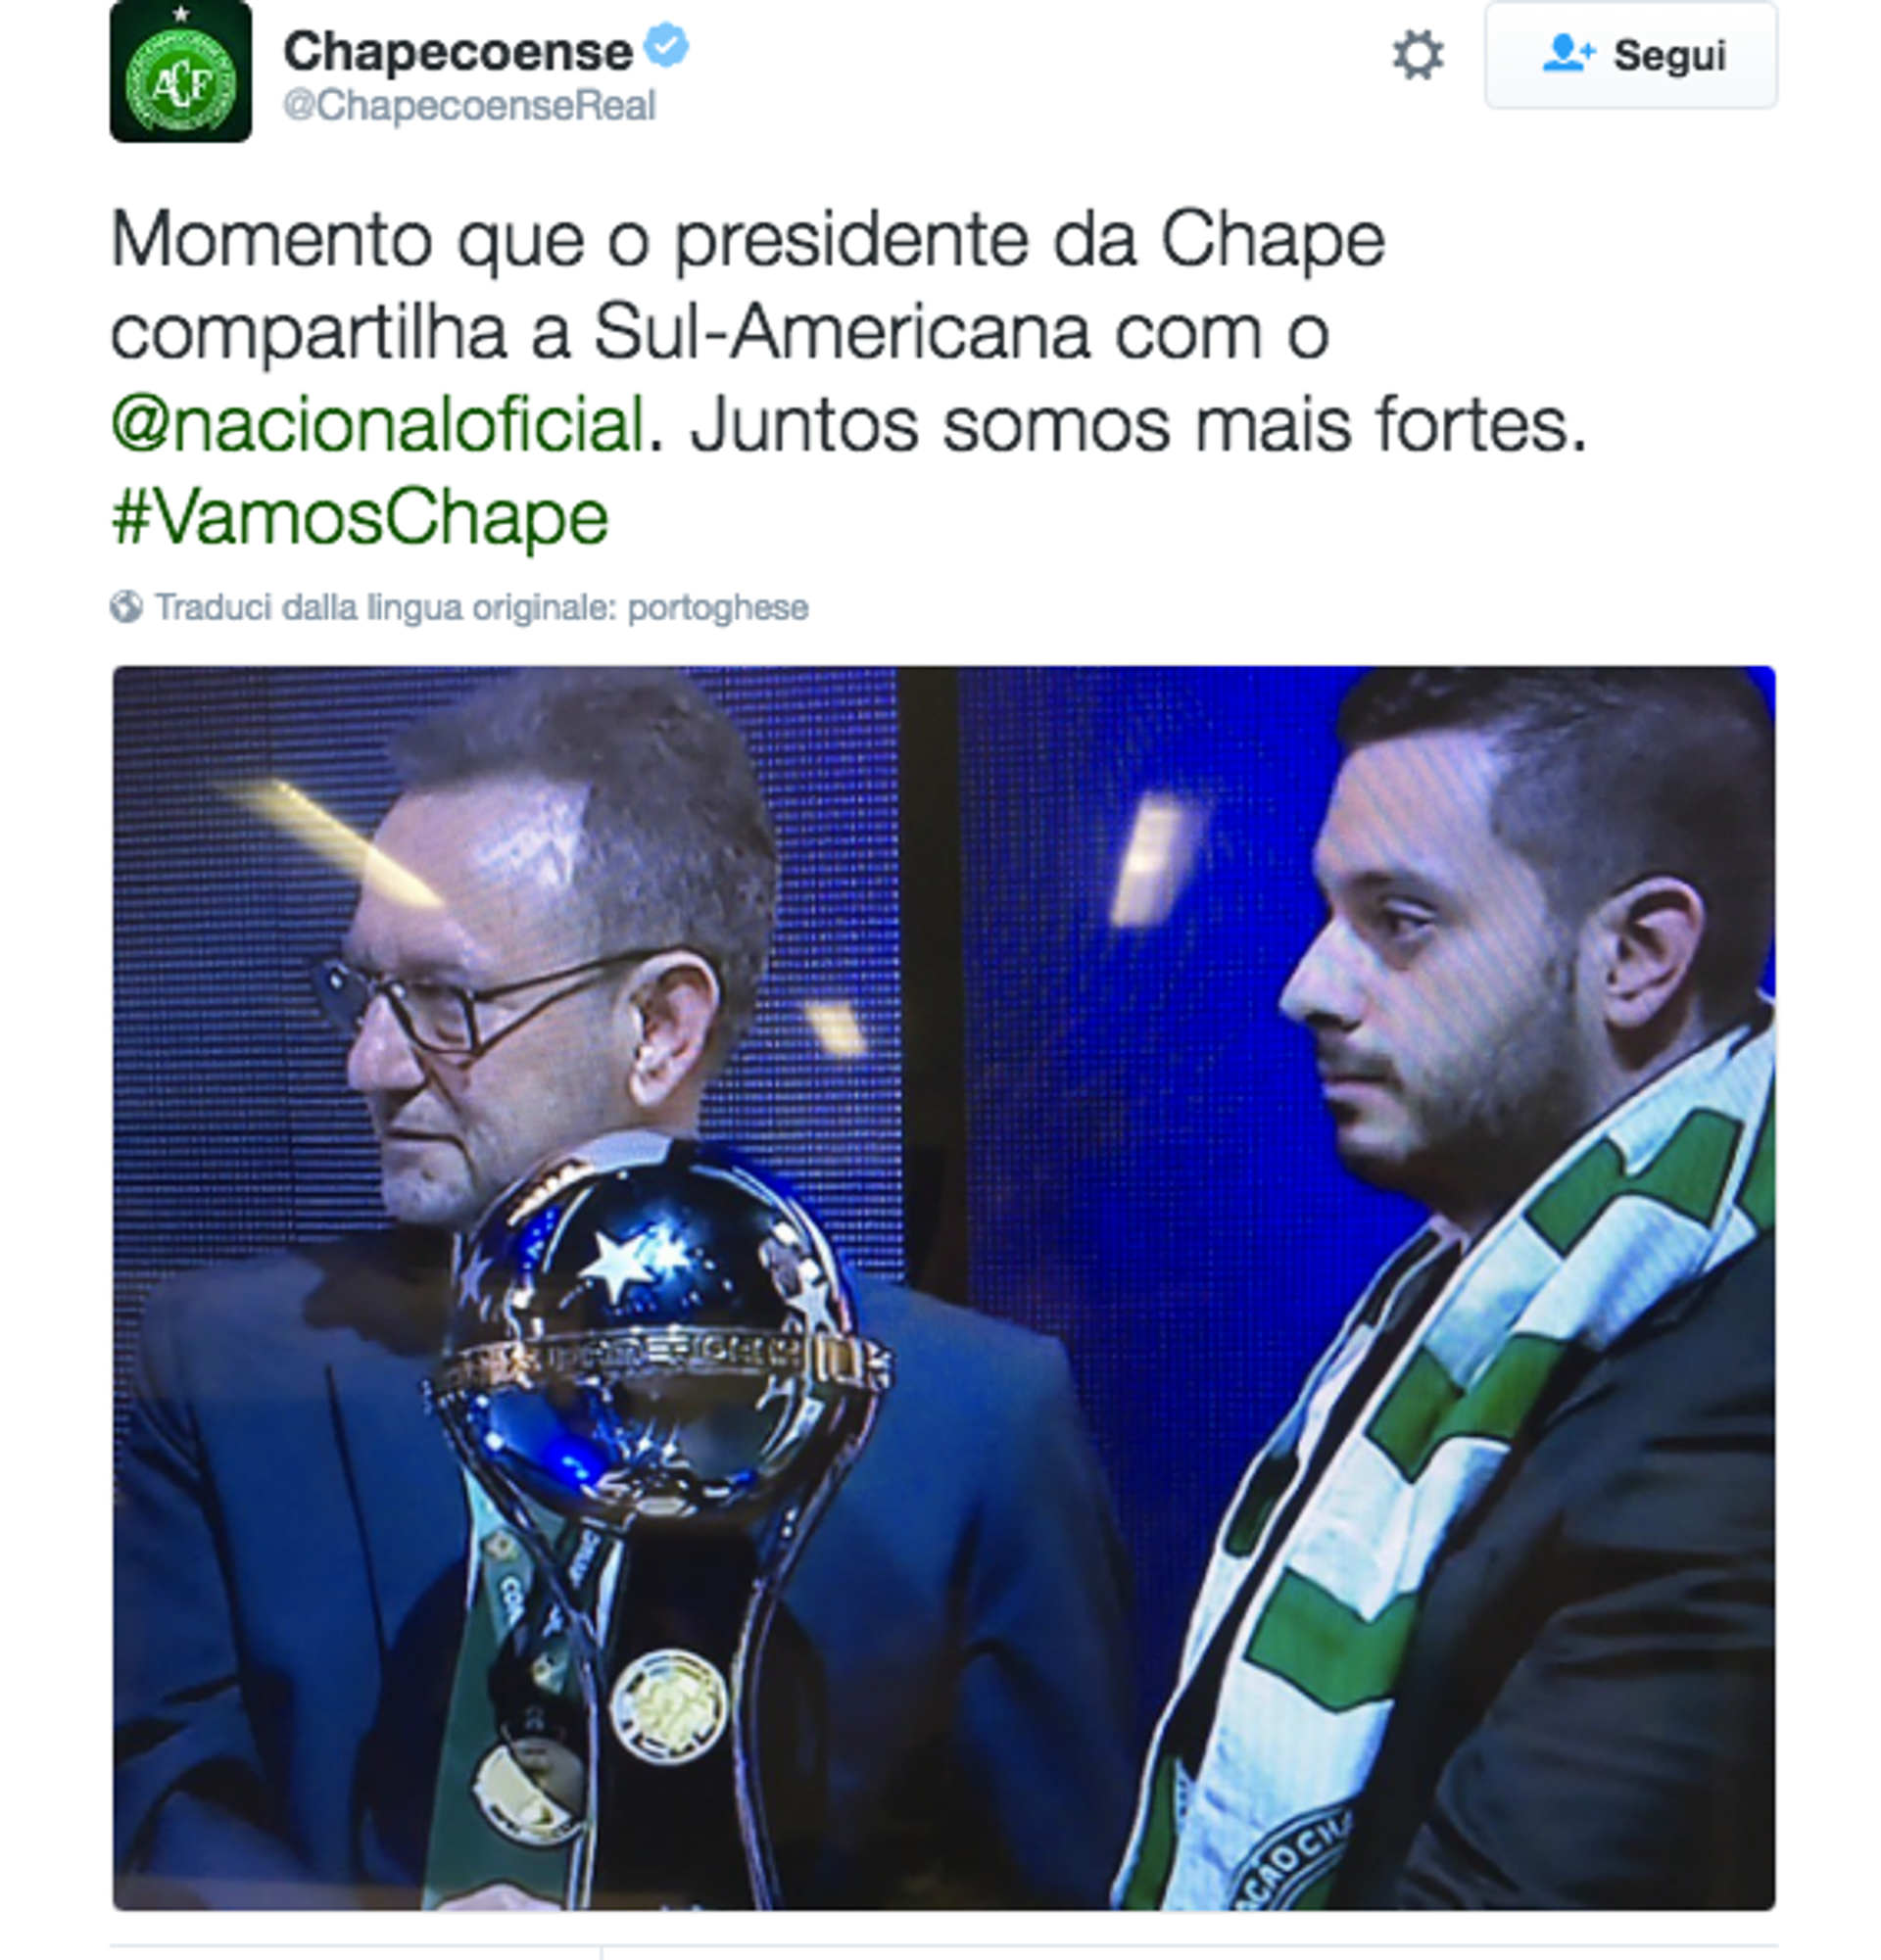Screen dimensions: 1881x1960
Task: Open the tweet photo in full view
Action: [x=943, y=1288]
